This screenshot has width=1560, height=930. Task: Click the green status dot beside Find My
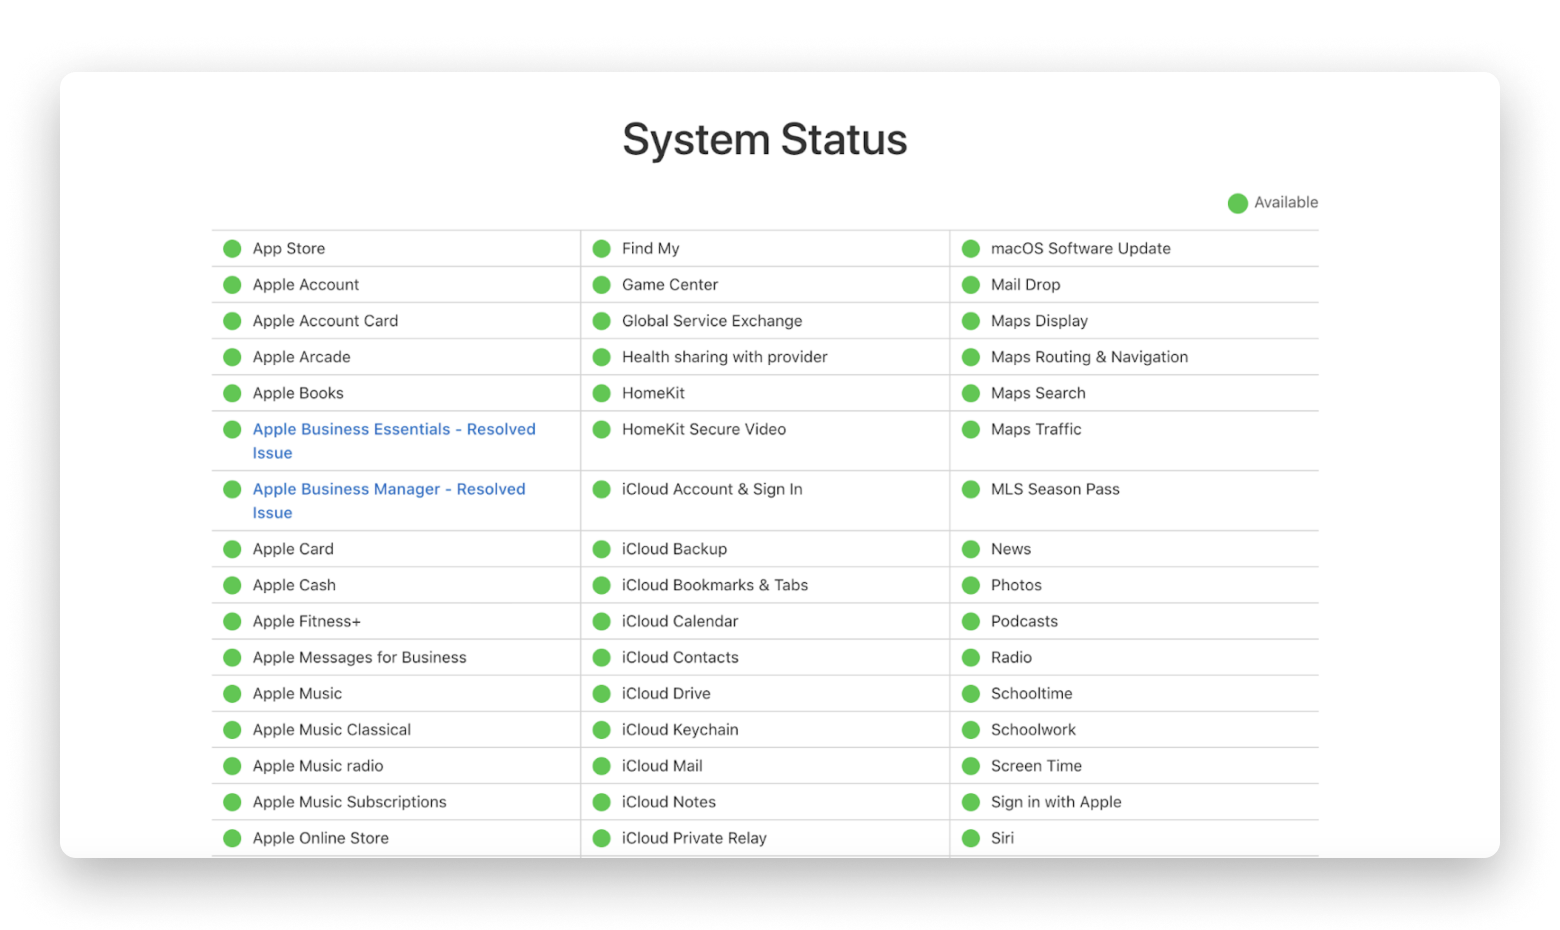click(x=601, y=249)
